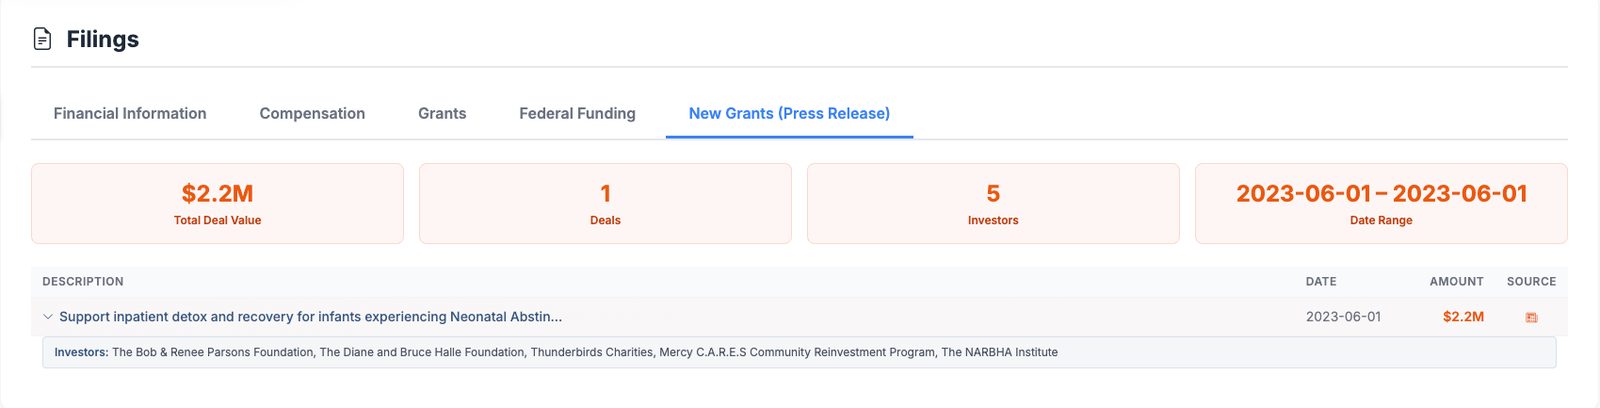Click the $2.2M Total Deal Value card
This screenshot has width=1600, height=408.
click(217, 204)
